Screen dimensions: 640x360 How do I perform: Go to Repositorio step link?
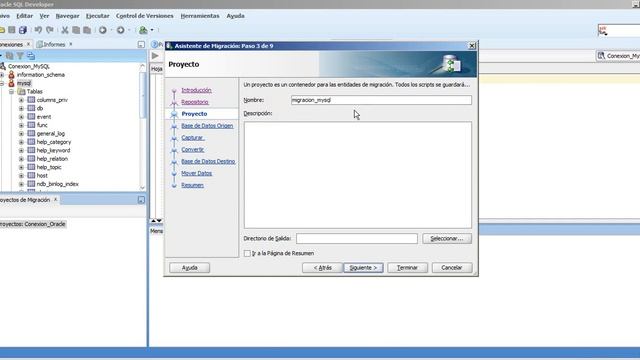pos(195,102)
